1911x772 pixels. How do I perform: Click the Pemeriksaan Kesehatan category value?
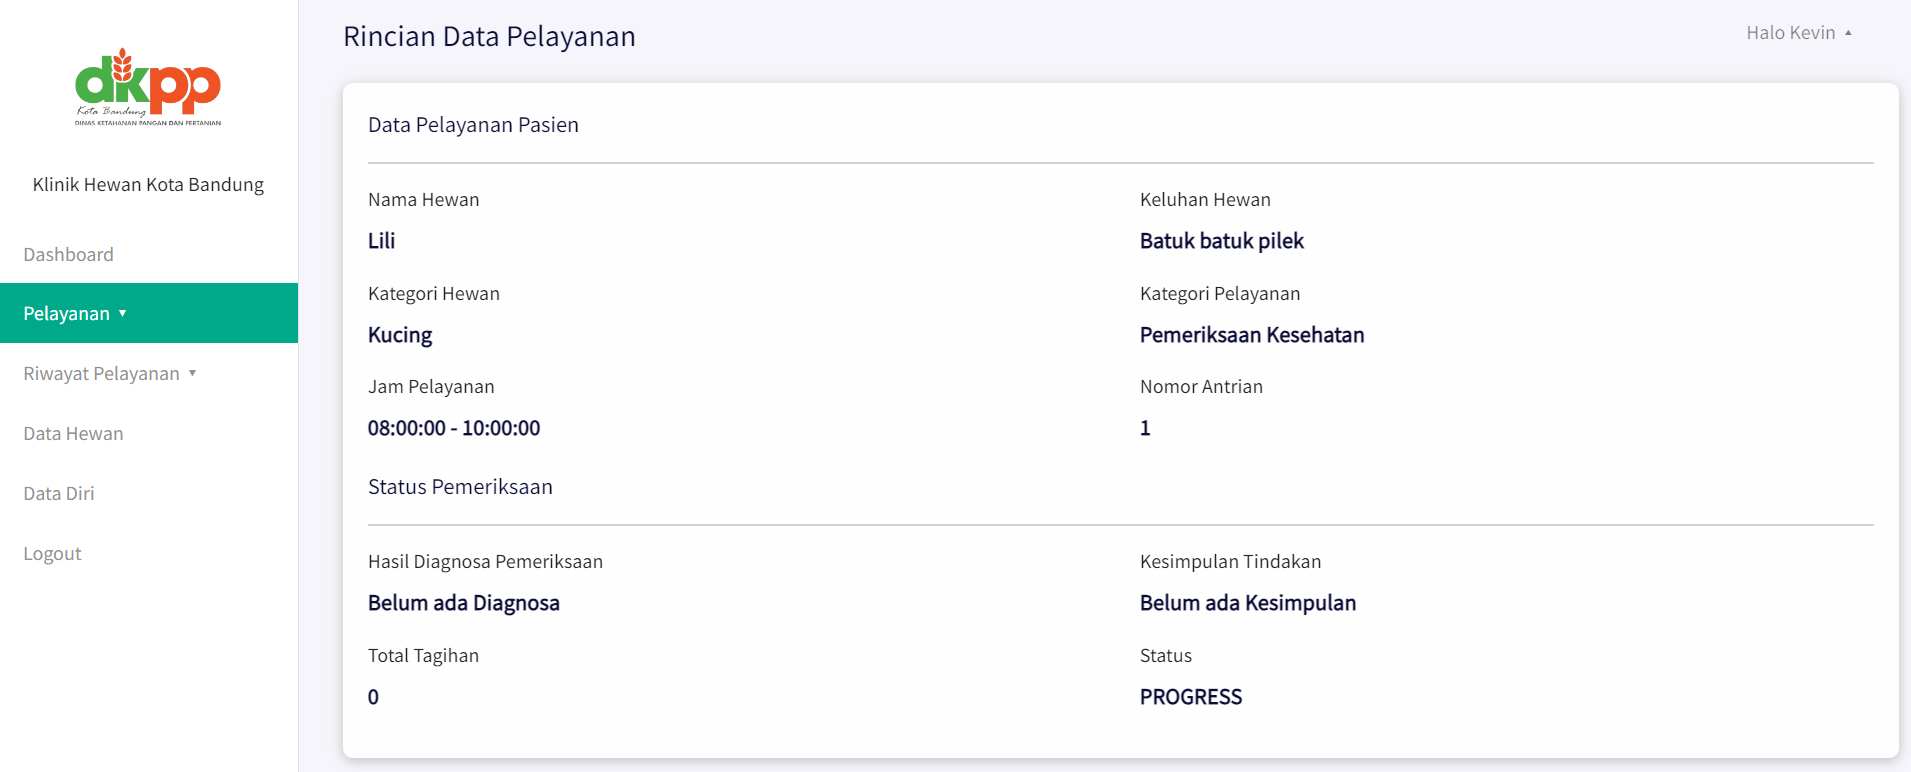point(1251,335)
